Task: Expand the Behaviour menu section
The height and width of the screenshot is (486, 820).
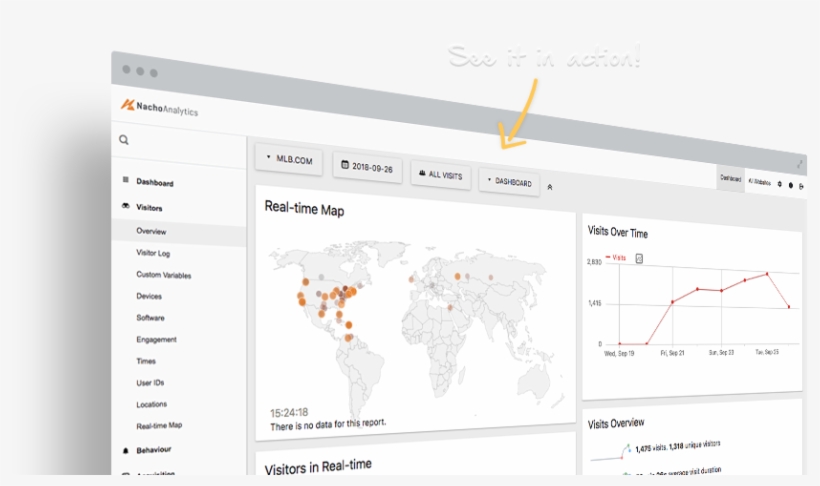Action: 154,449
